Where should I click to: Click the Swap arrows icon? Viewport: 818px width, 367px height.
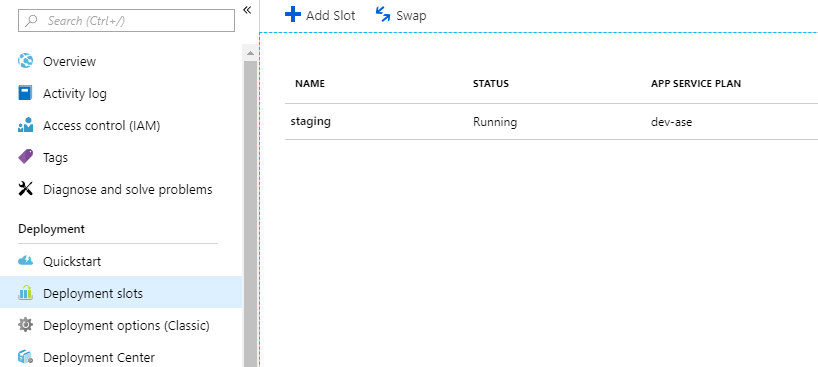point(383,15)
